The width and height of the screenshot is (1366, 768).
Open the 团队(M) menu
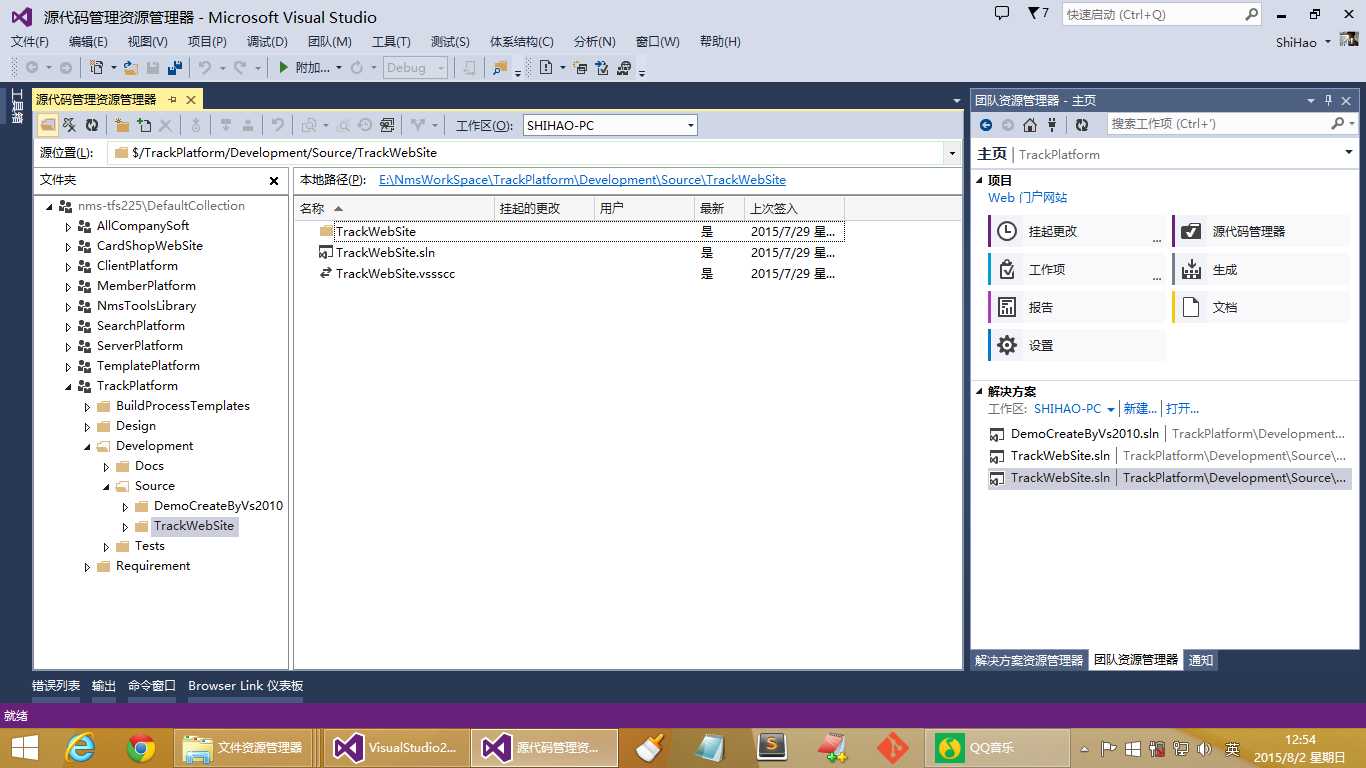(x=330, y=41)
